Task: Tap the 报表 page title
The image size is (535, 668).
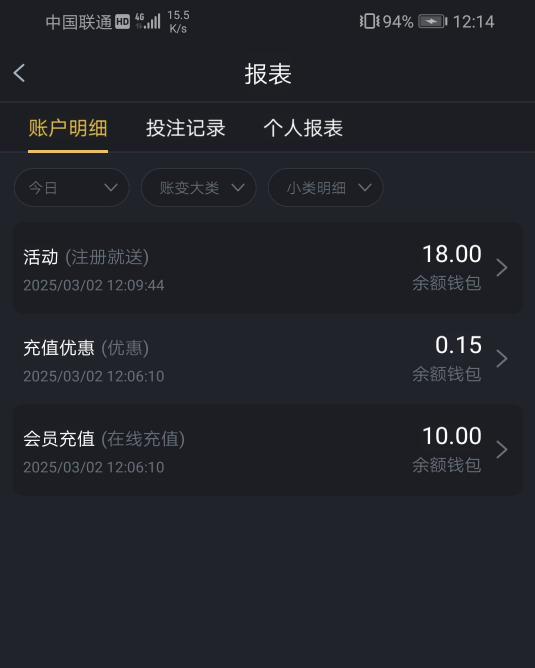Action: pos(268,74)
